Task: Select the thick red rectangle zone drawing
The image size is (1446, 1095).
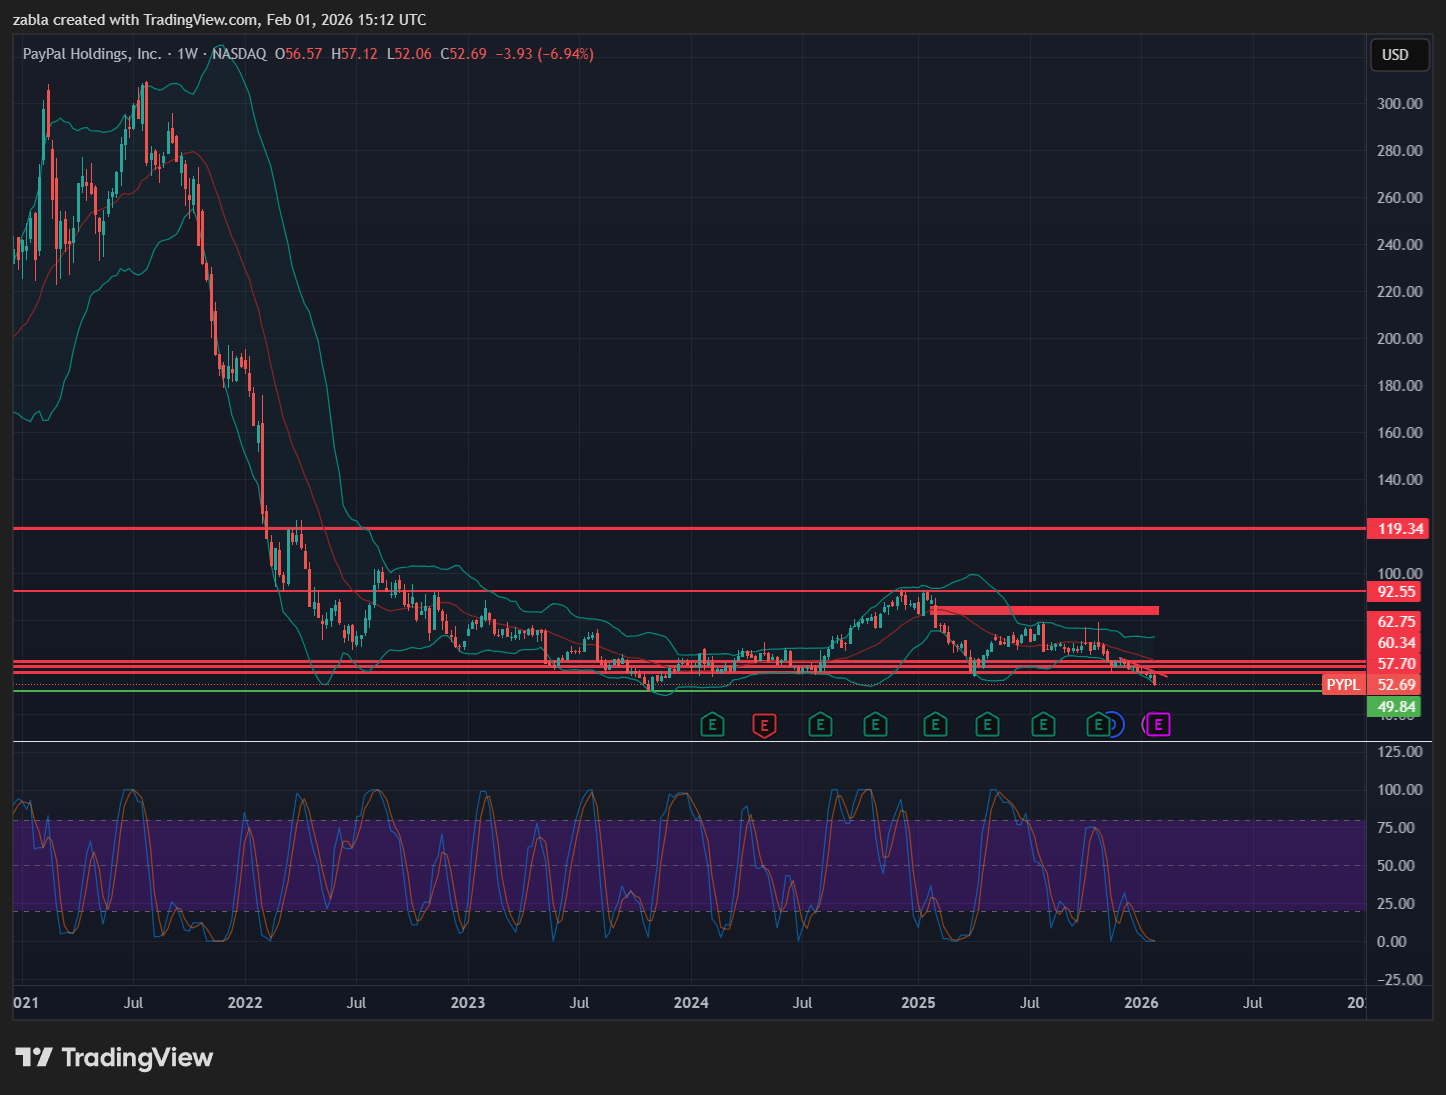Action: pos(1044,610)
